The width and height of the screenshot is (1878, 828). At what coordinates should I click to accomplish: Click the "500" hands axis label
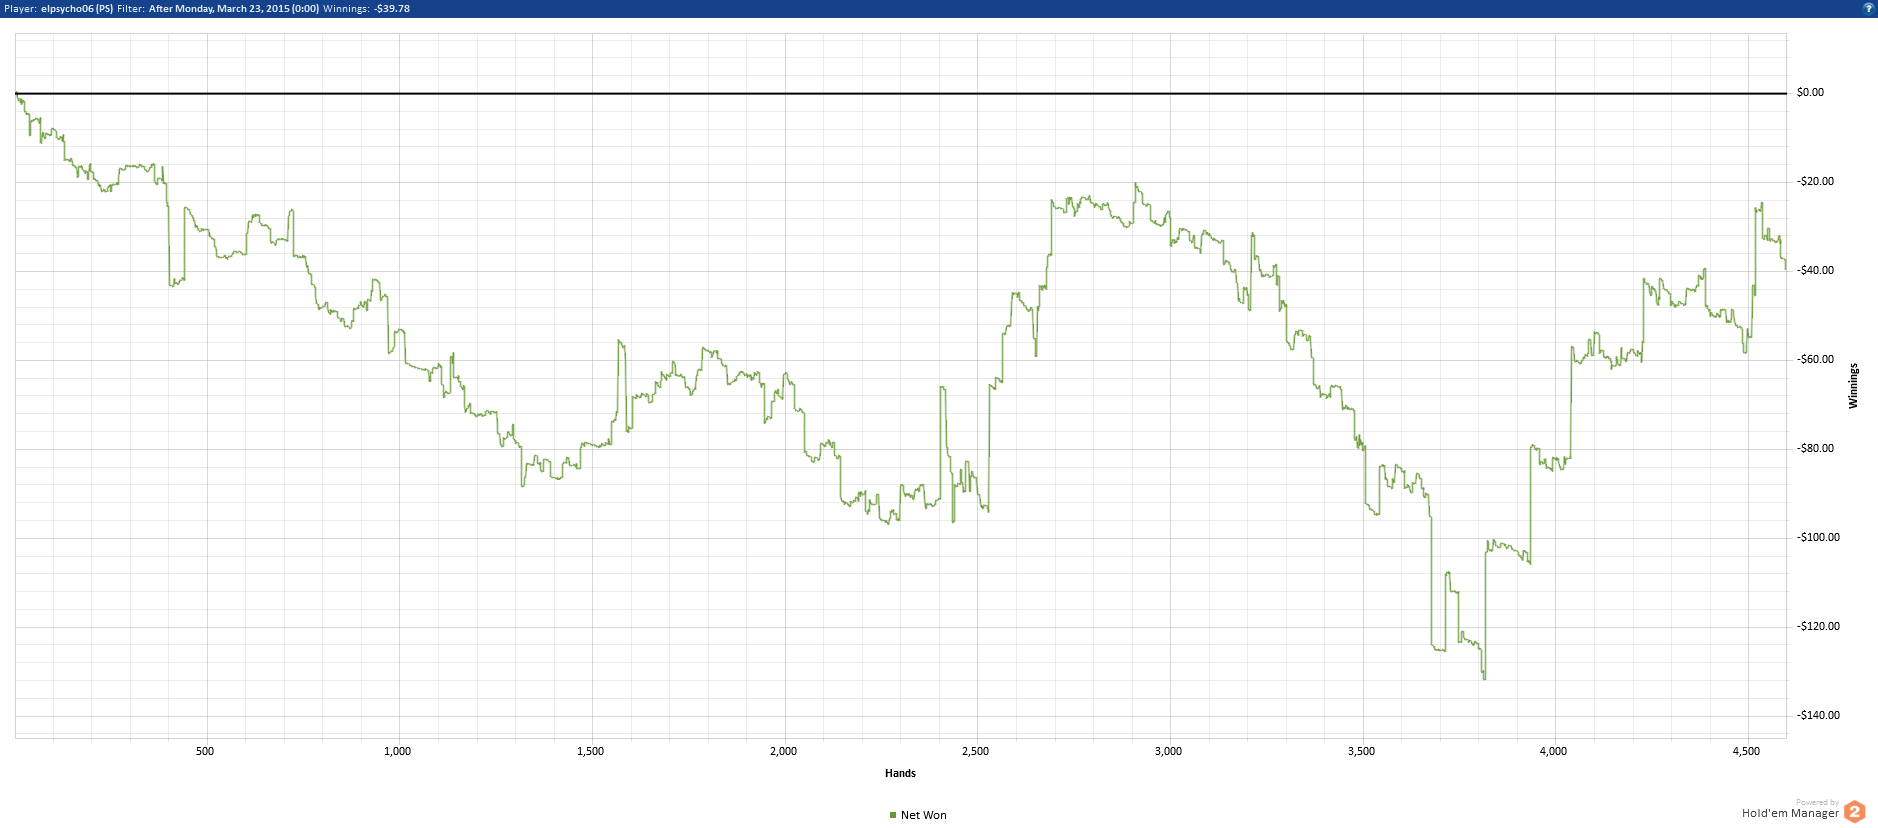pos(205,751)
